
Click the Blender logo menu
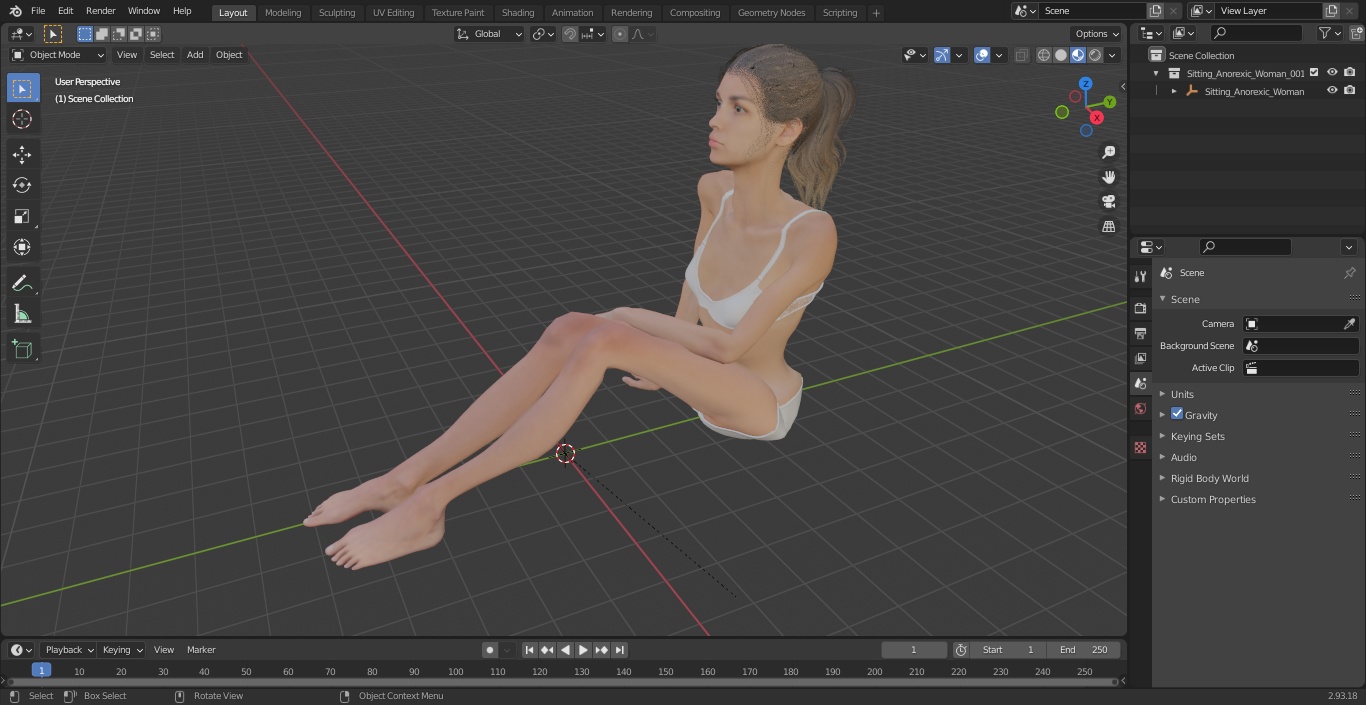pyautogui.click(x=15, y=11)
